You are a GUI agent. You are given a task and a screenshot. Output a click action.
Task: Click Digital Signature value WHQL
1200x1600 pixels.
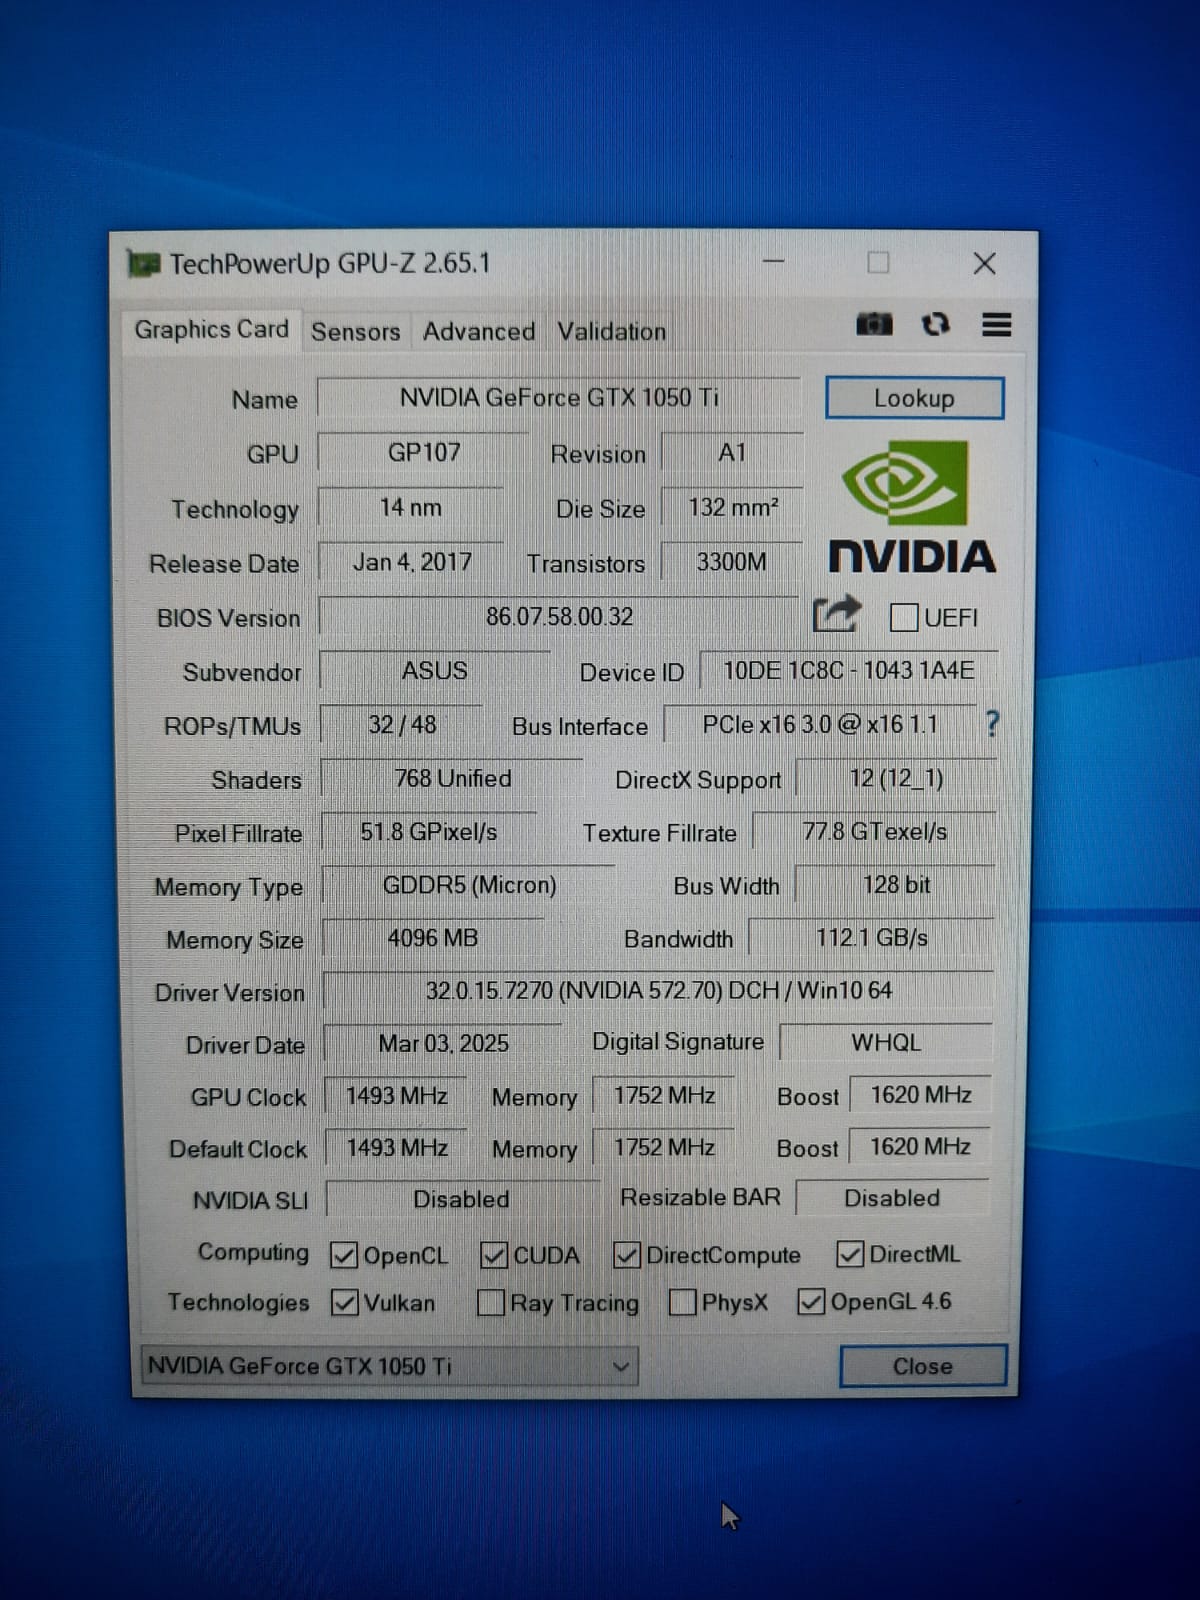886,1042
